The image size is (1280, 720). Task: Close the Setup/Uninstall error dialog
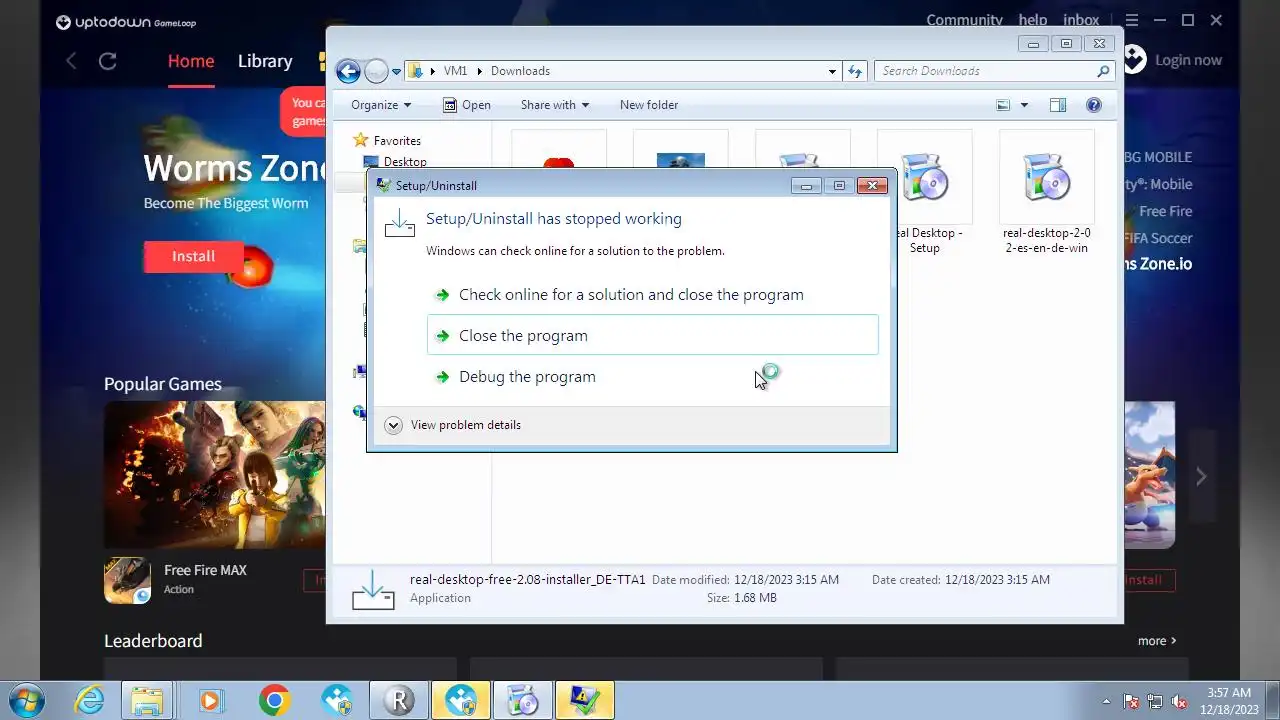click(872, 185)
